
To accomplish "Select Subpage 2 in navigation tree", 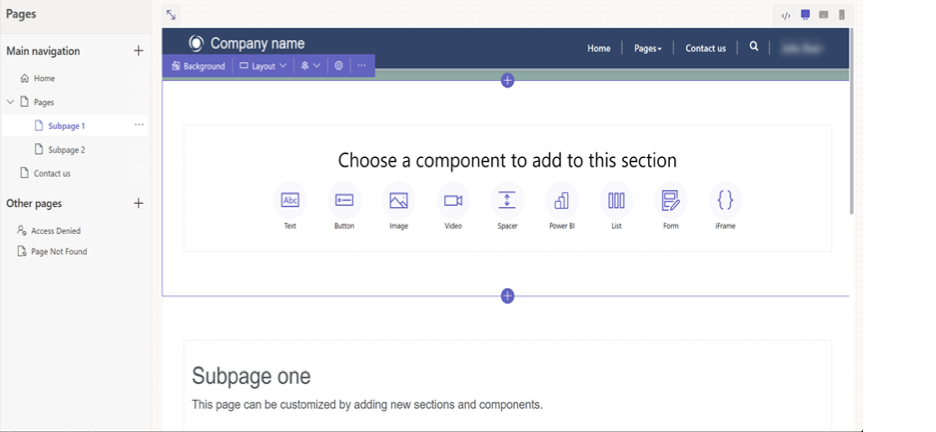I will (66, 150).
